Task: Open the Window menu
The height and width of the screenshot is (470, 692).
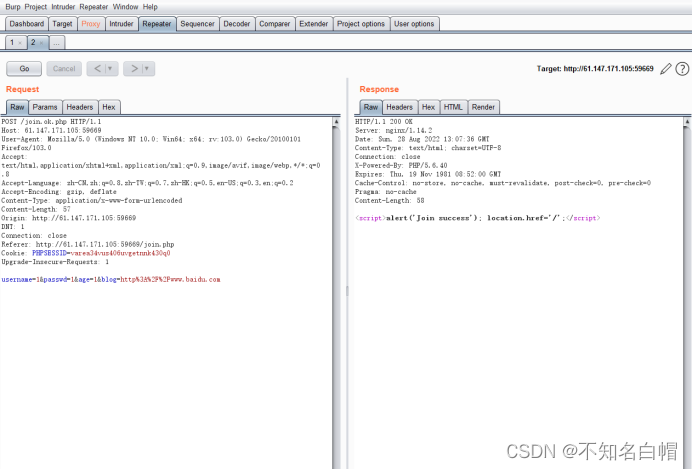Action: [125, 7]
